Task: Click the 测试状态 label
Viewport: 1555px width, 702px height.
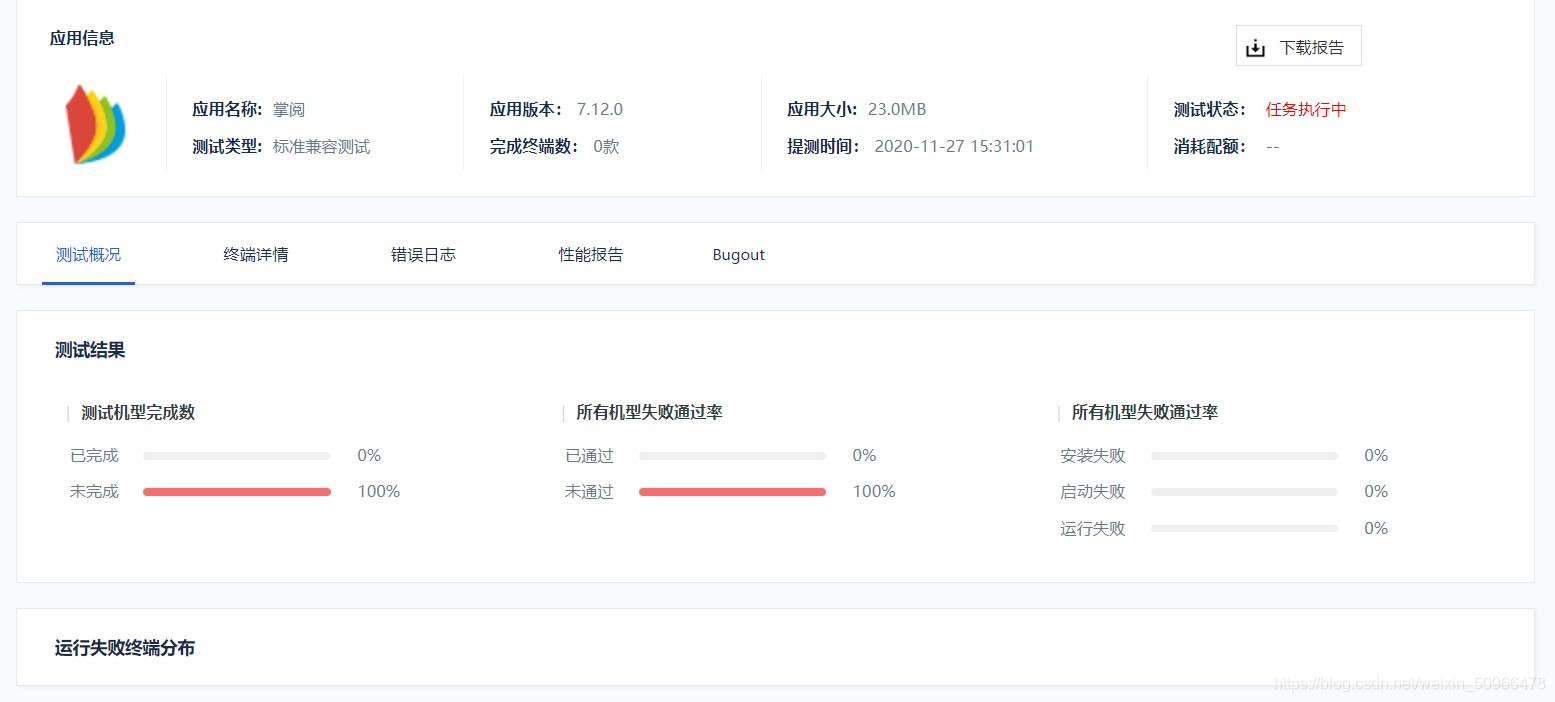Action: (1210, 110)
